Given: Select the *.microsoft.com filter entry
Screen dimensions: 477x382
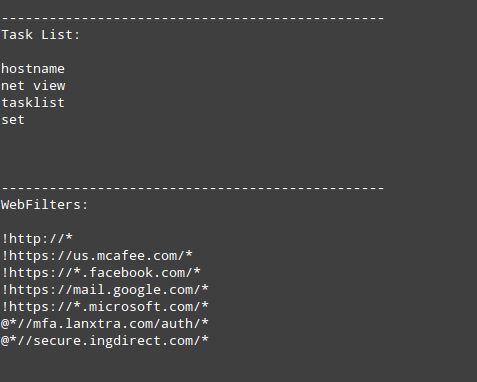Looking at the screenshot, I should click(x=105, y=307).
